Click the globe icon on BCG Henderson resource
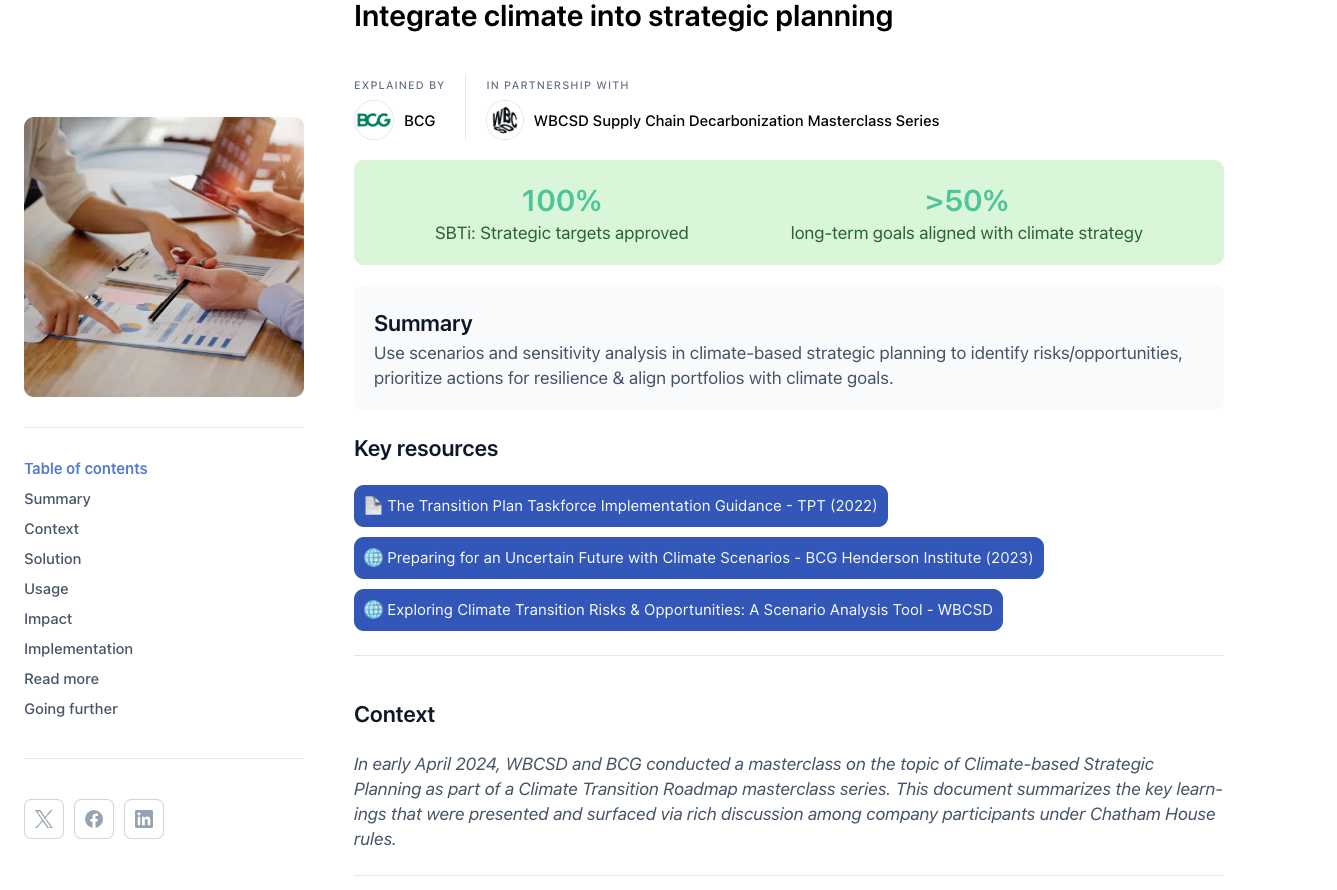 pos(373,558)
